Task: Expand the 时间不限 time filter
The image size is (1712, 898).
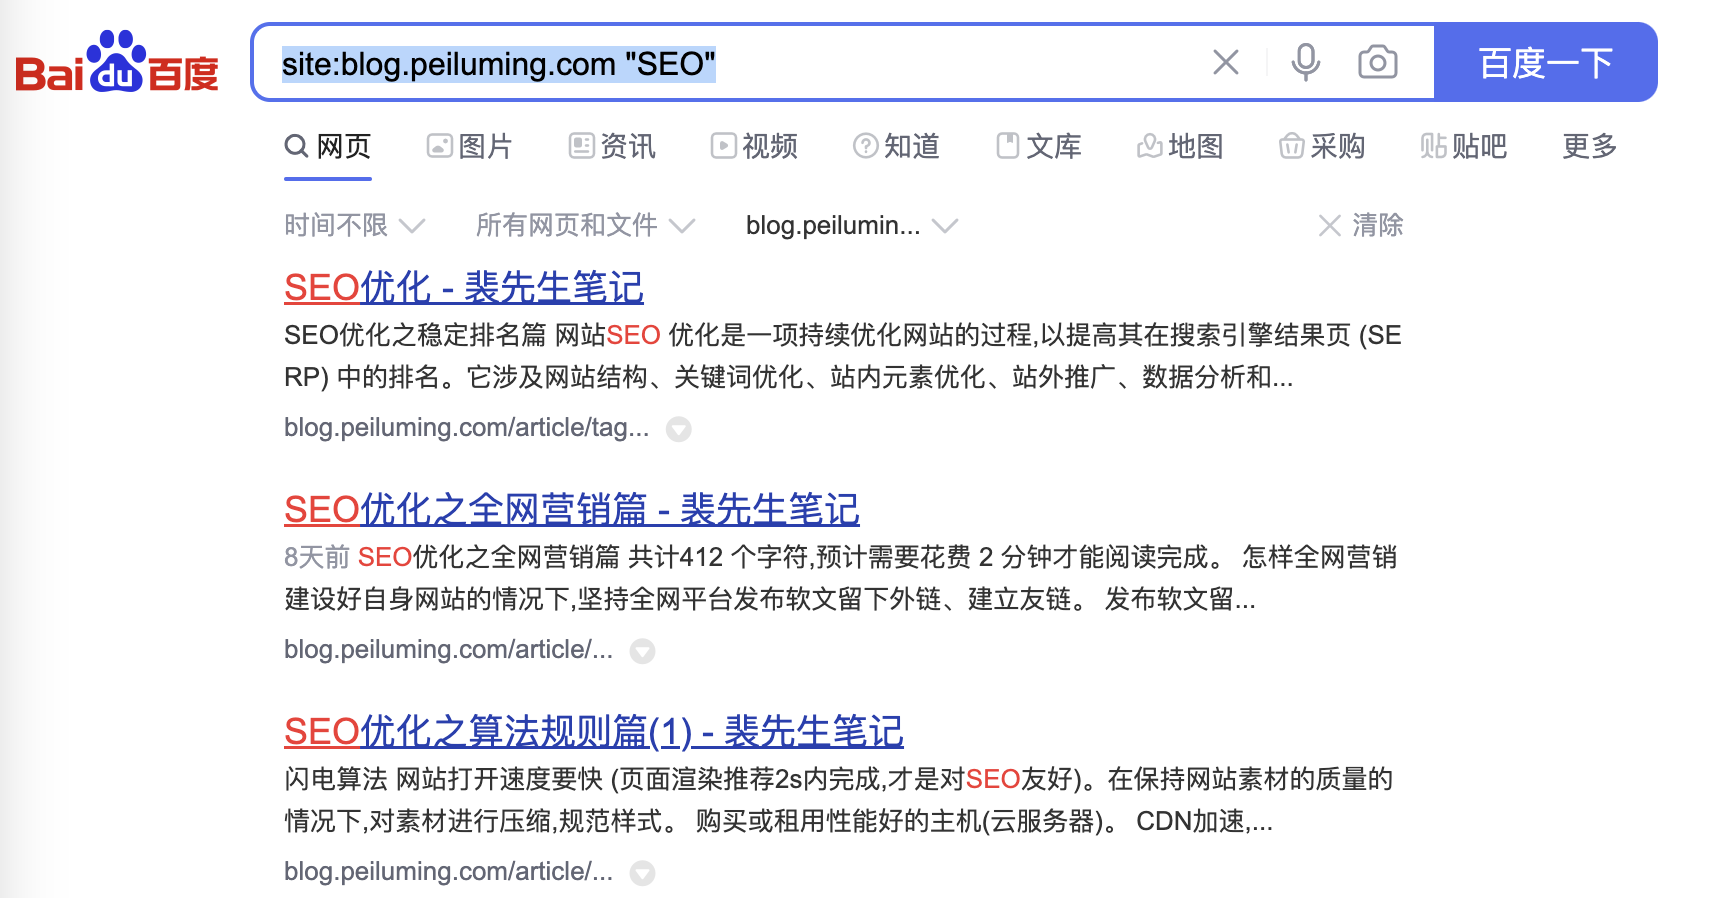Action: 354,226
